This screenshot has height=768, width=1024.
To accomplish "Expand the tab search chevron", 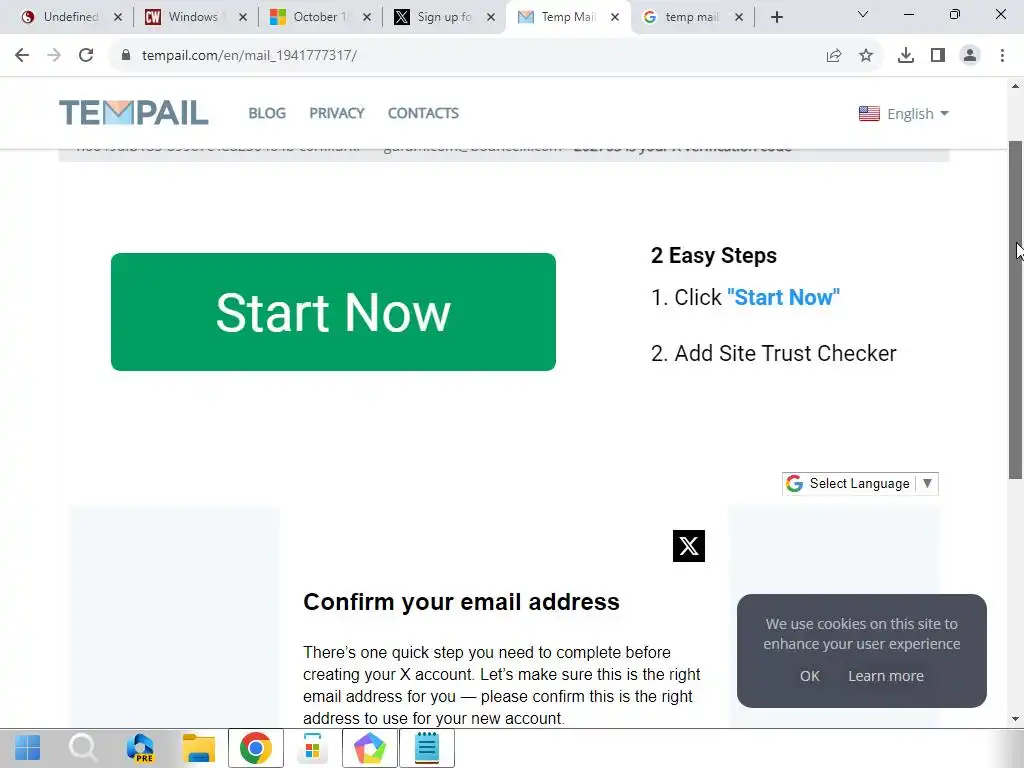I will click(863, 14).
